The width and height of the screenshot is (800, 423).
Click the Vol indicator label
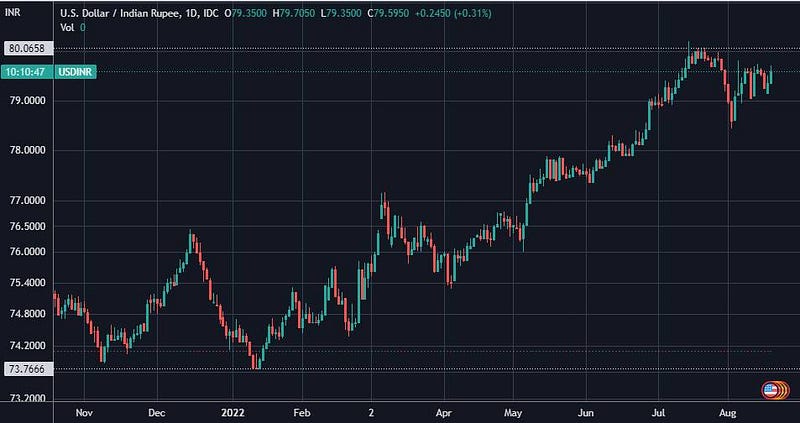[68, 28]
